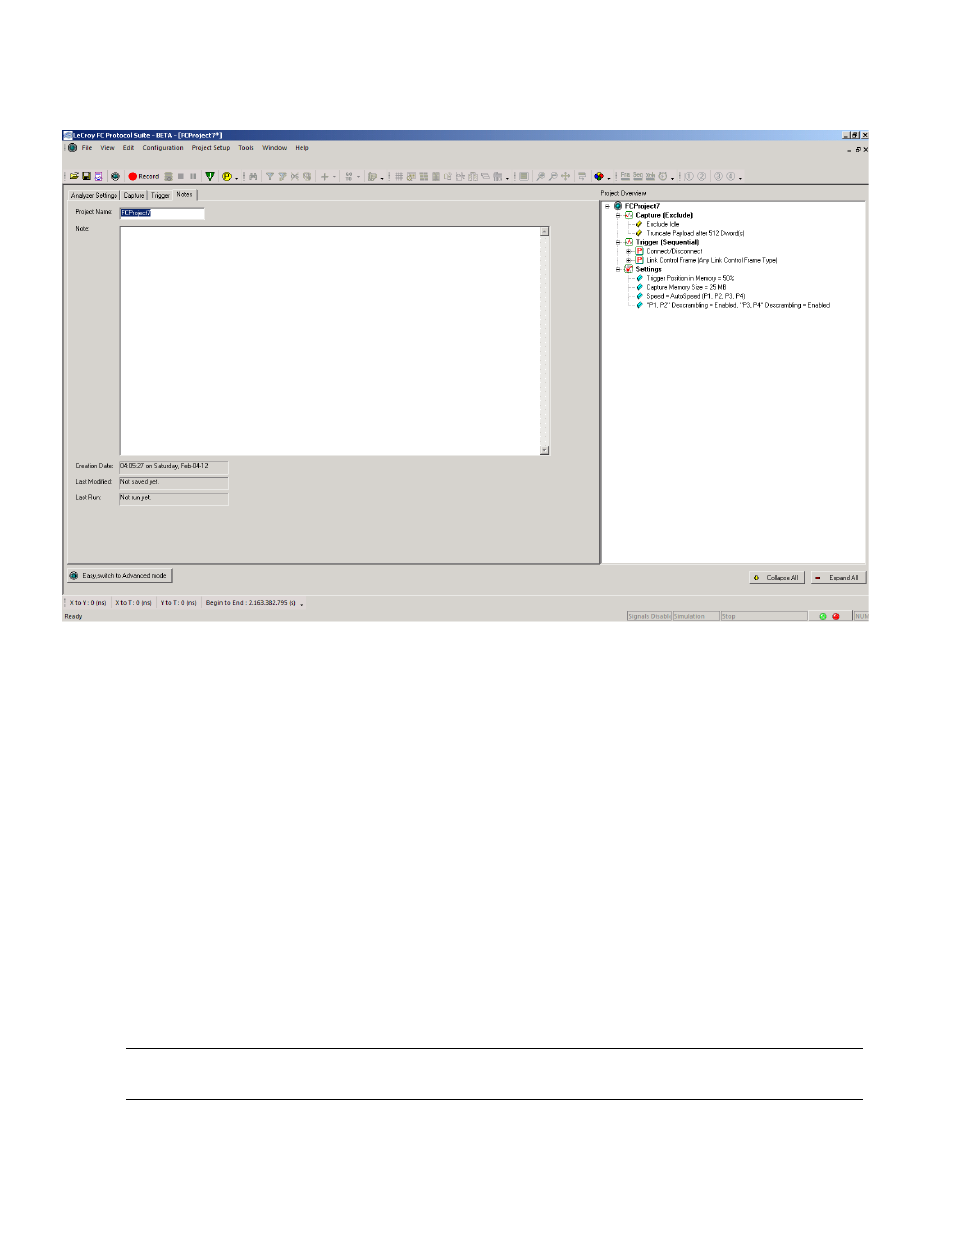The height and width of the screenshot is (1235, 954).
Task: Select Exclude Idle tree item
Action: (662, 224)
